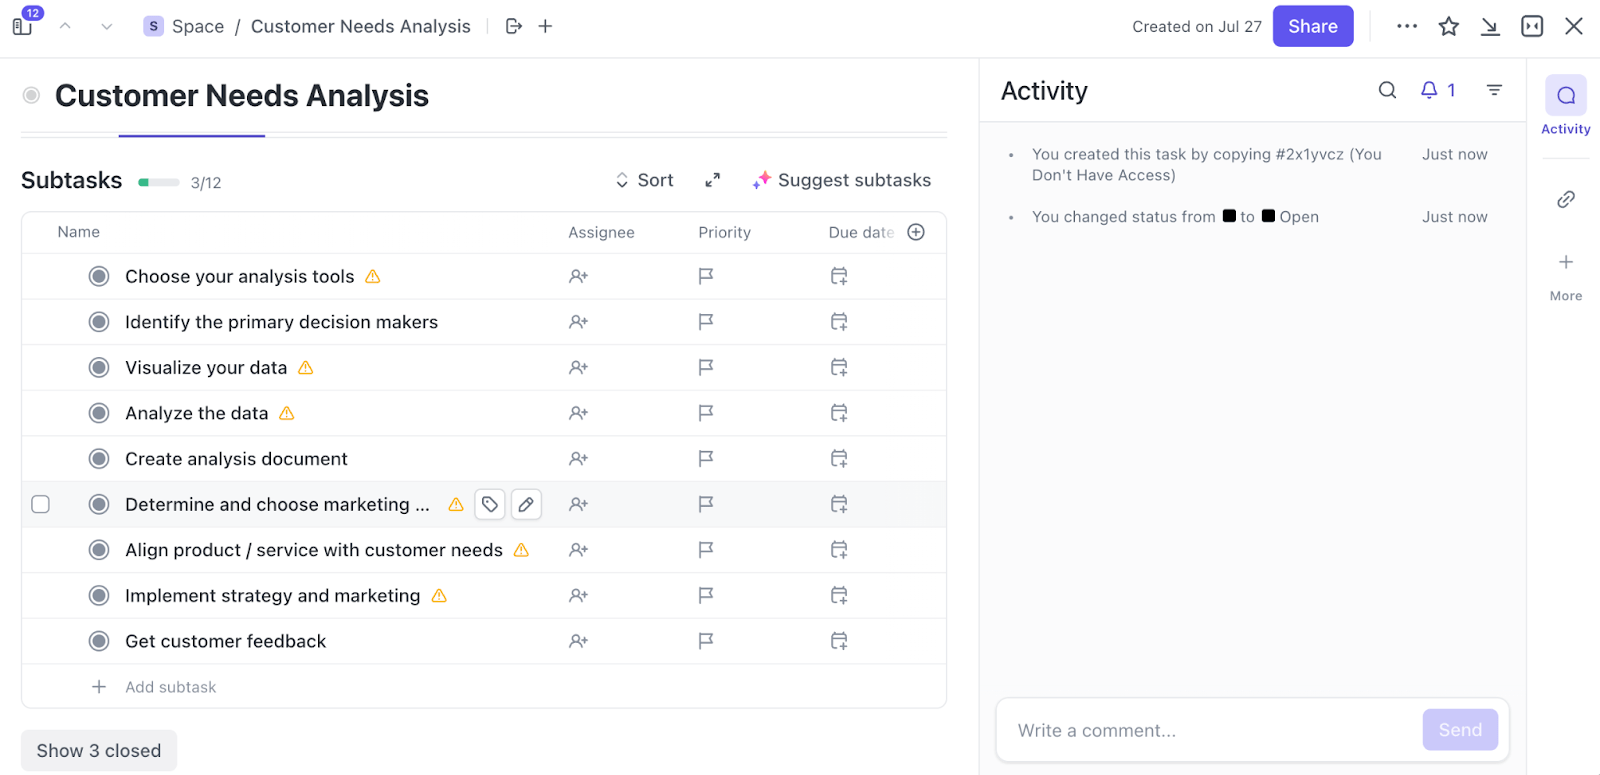Image resolution: width=1600 pixels, height=775 pixels.
Task: Open Space in the breadcrumb
Action: (184, 26)
